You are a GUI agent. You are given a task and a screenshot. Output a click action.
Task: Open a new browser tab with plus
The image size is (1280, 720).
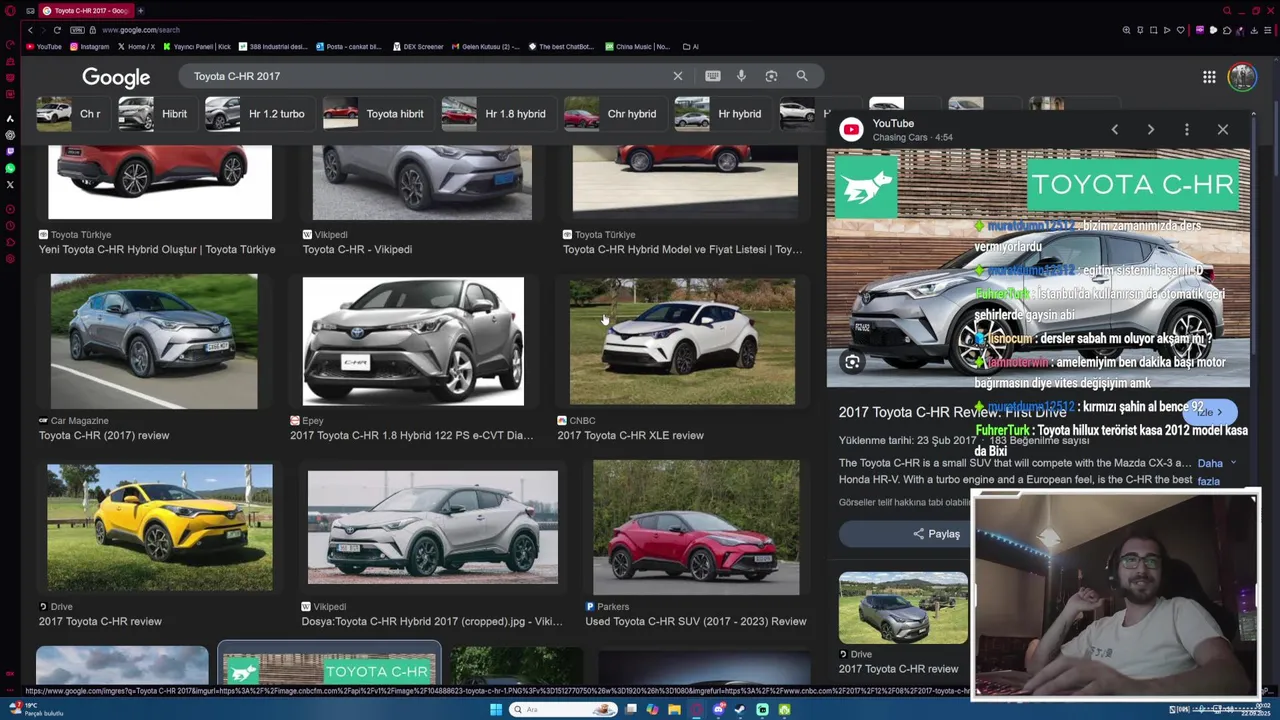coord(140,11)
